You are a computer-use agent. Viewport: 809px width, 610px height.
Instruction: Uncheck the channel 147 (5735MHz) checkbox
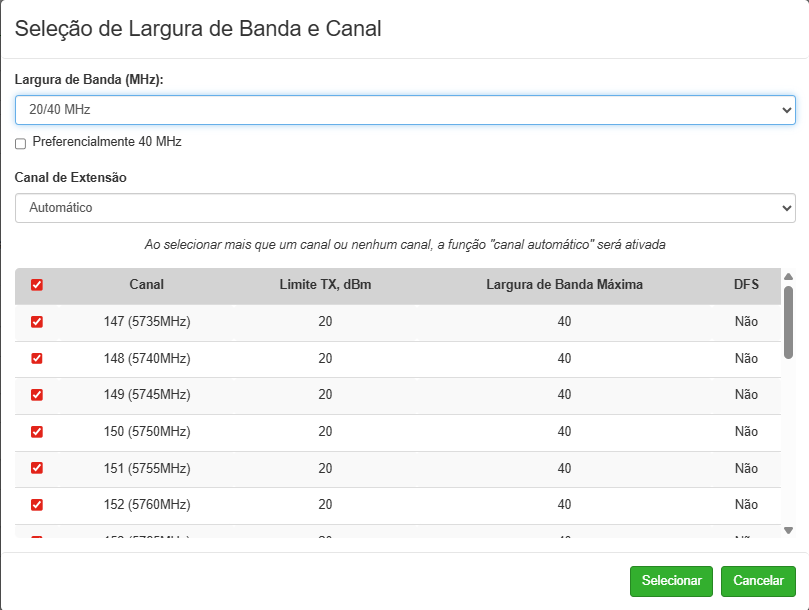(x=37, y=322)
